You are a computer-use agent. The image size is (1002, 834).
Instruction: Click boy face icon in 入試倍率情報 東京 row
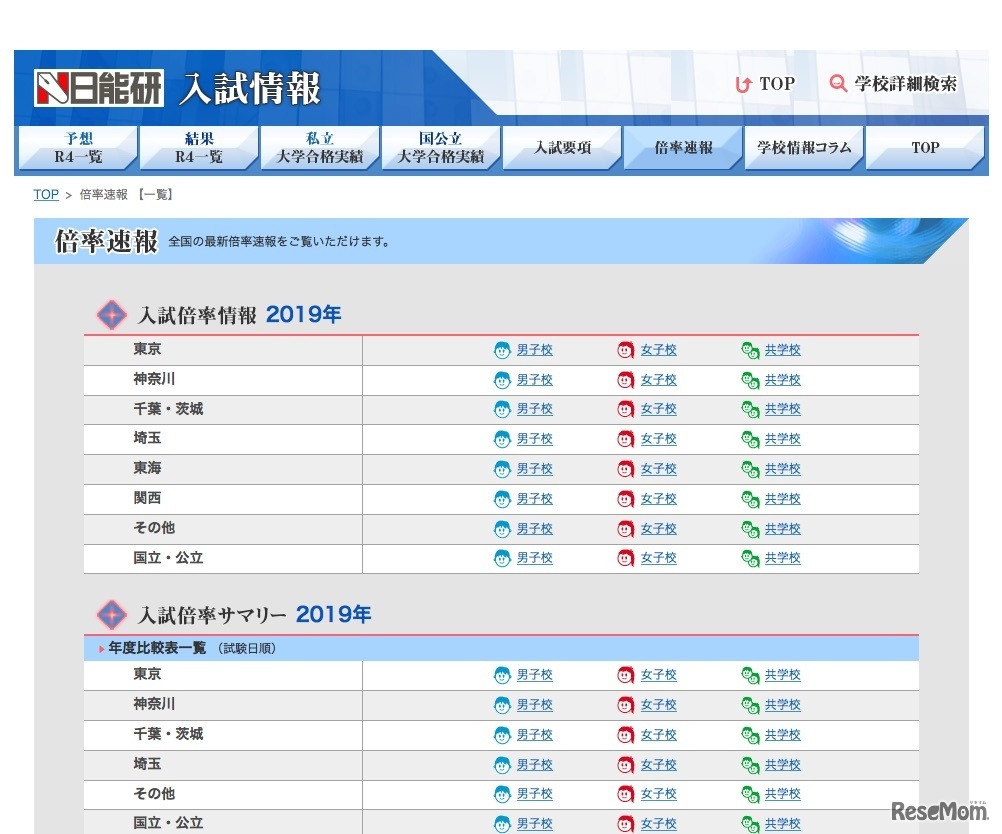[x=502, y=350]
